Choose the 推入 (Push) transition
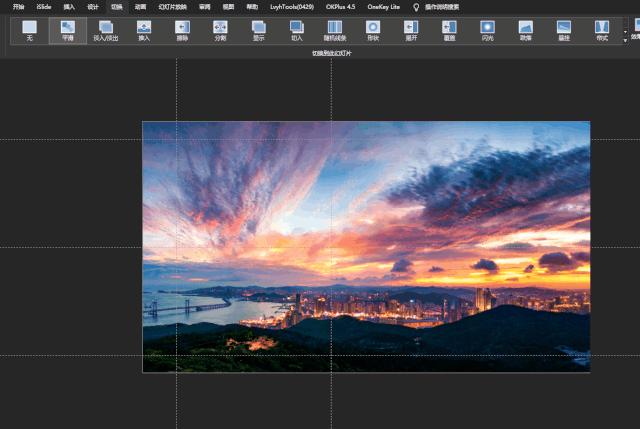 pyautogui.click(x=144, y=30)
